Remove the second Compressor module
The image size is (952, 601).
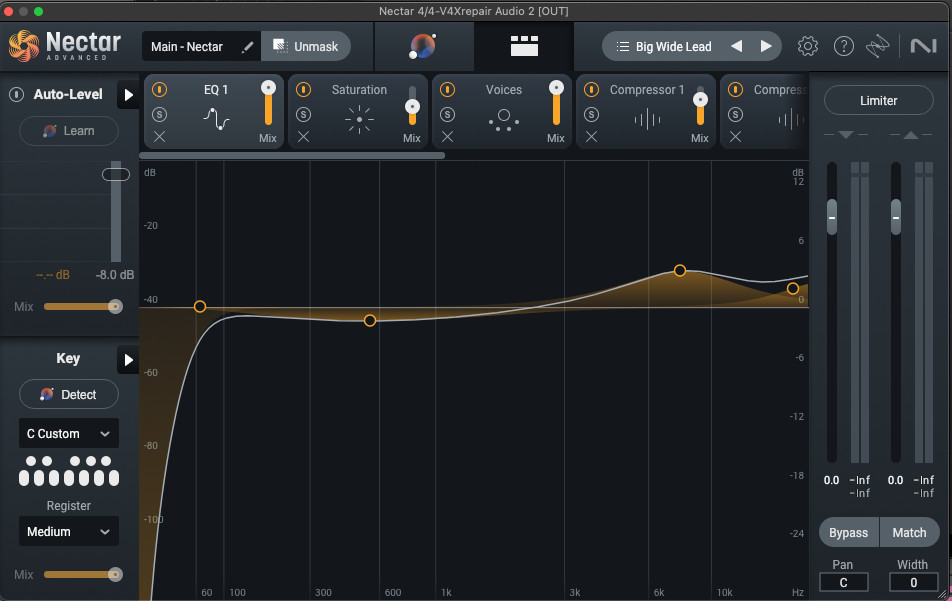tap(735, 137)
